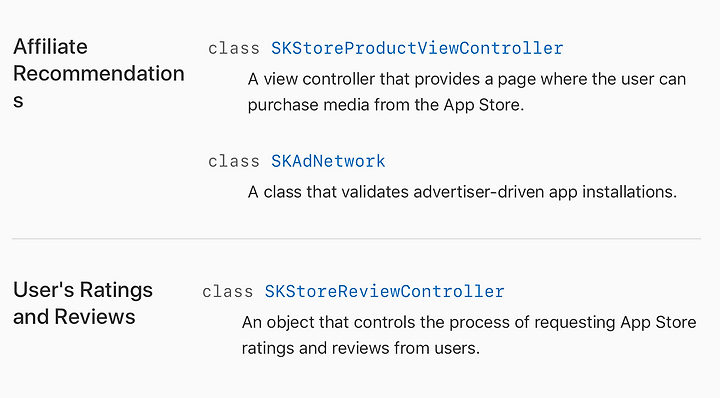
Task: Click the 'ratings and reviews from users' line
Action: (360, 348)
